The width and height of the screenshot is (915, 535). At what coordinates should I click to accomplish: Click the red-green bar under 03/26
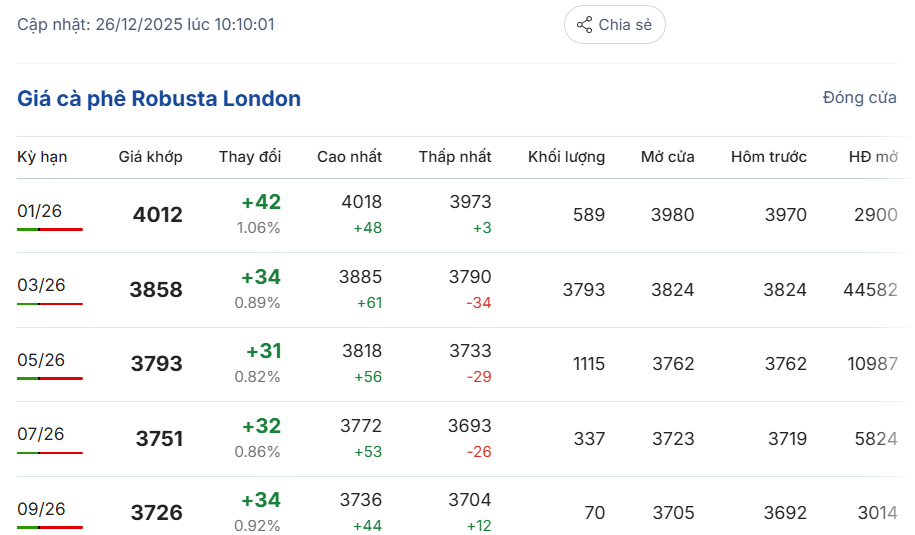click(x=50, y=304)
